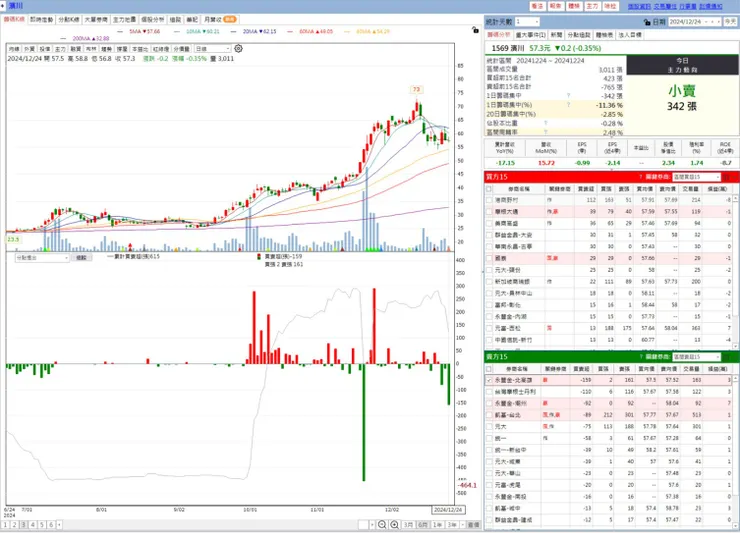Select the 3年 chart range button
This screenshot has width=740, height=533.
pos(452,525)
